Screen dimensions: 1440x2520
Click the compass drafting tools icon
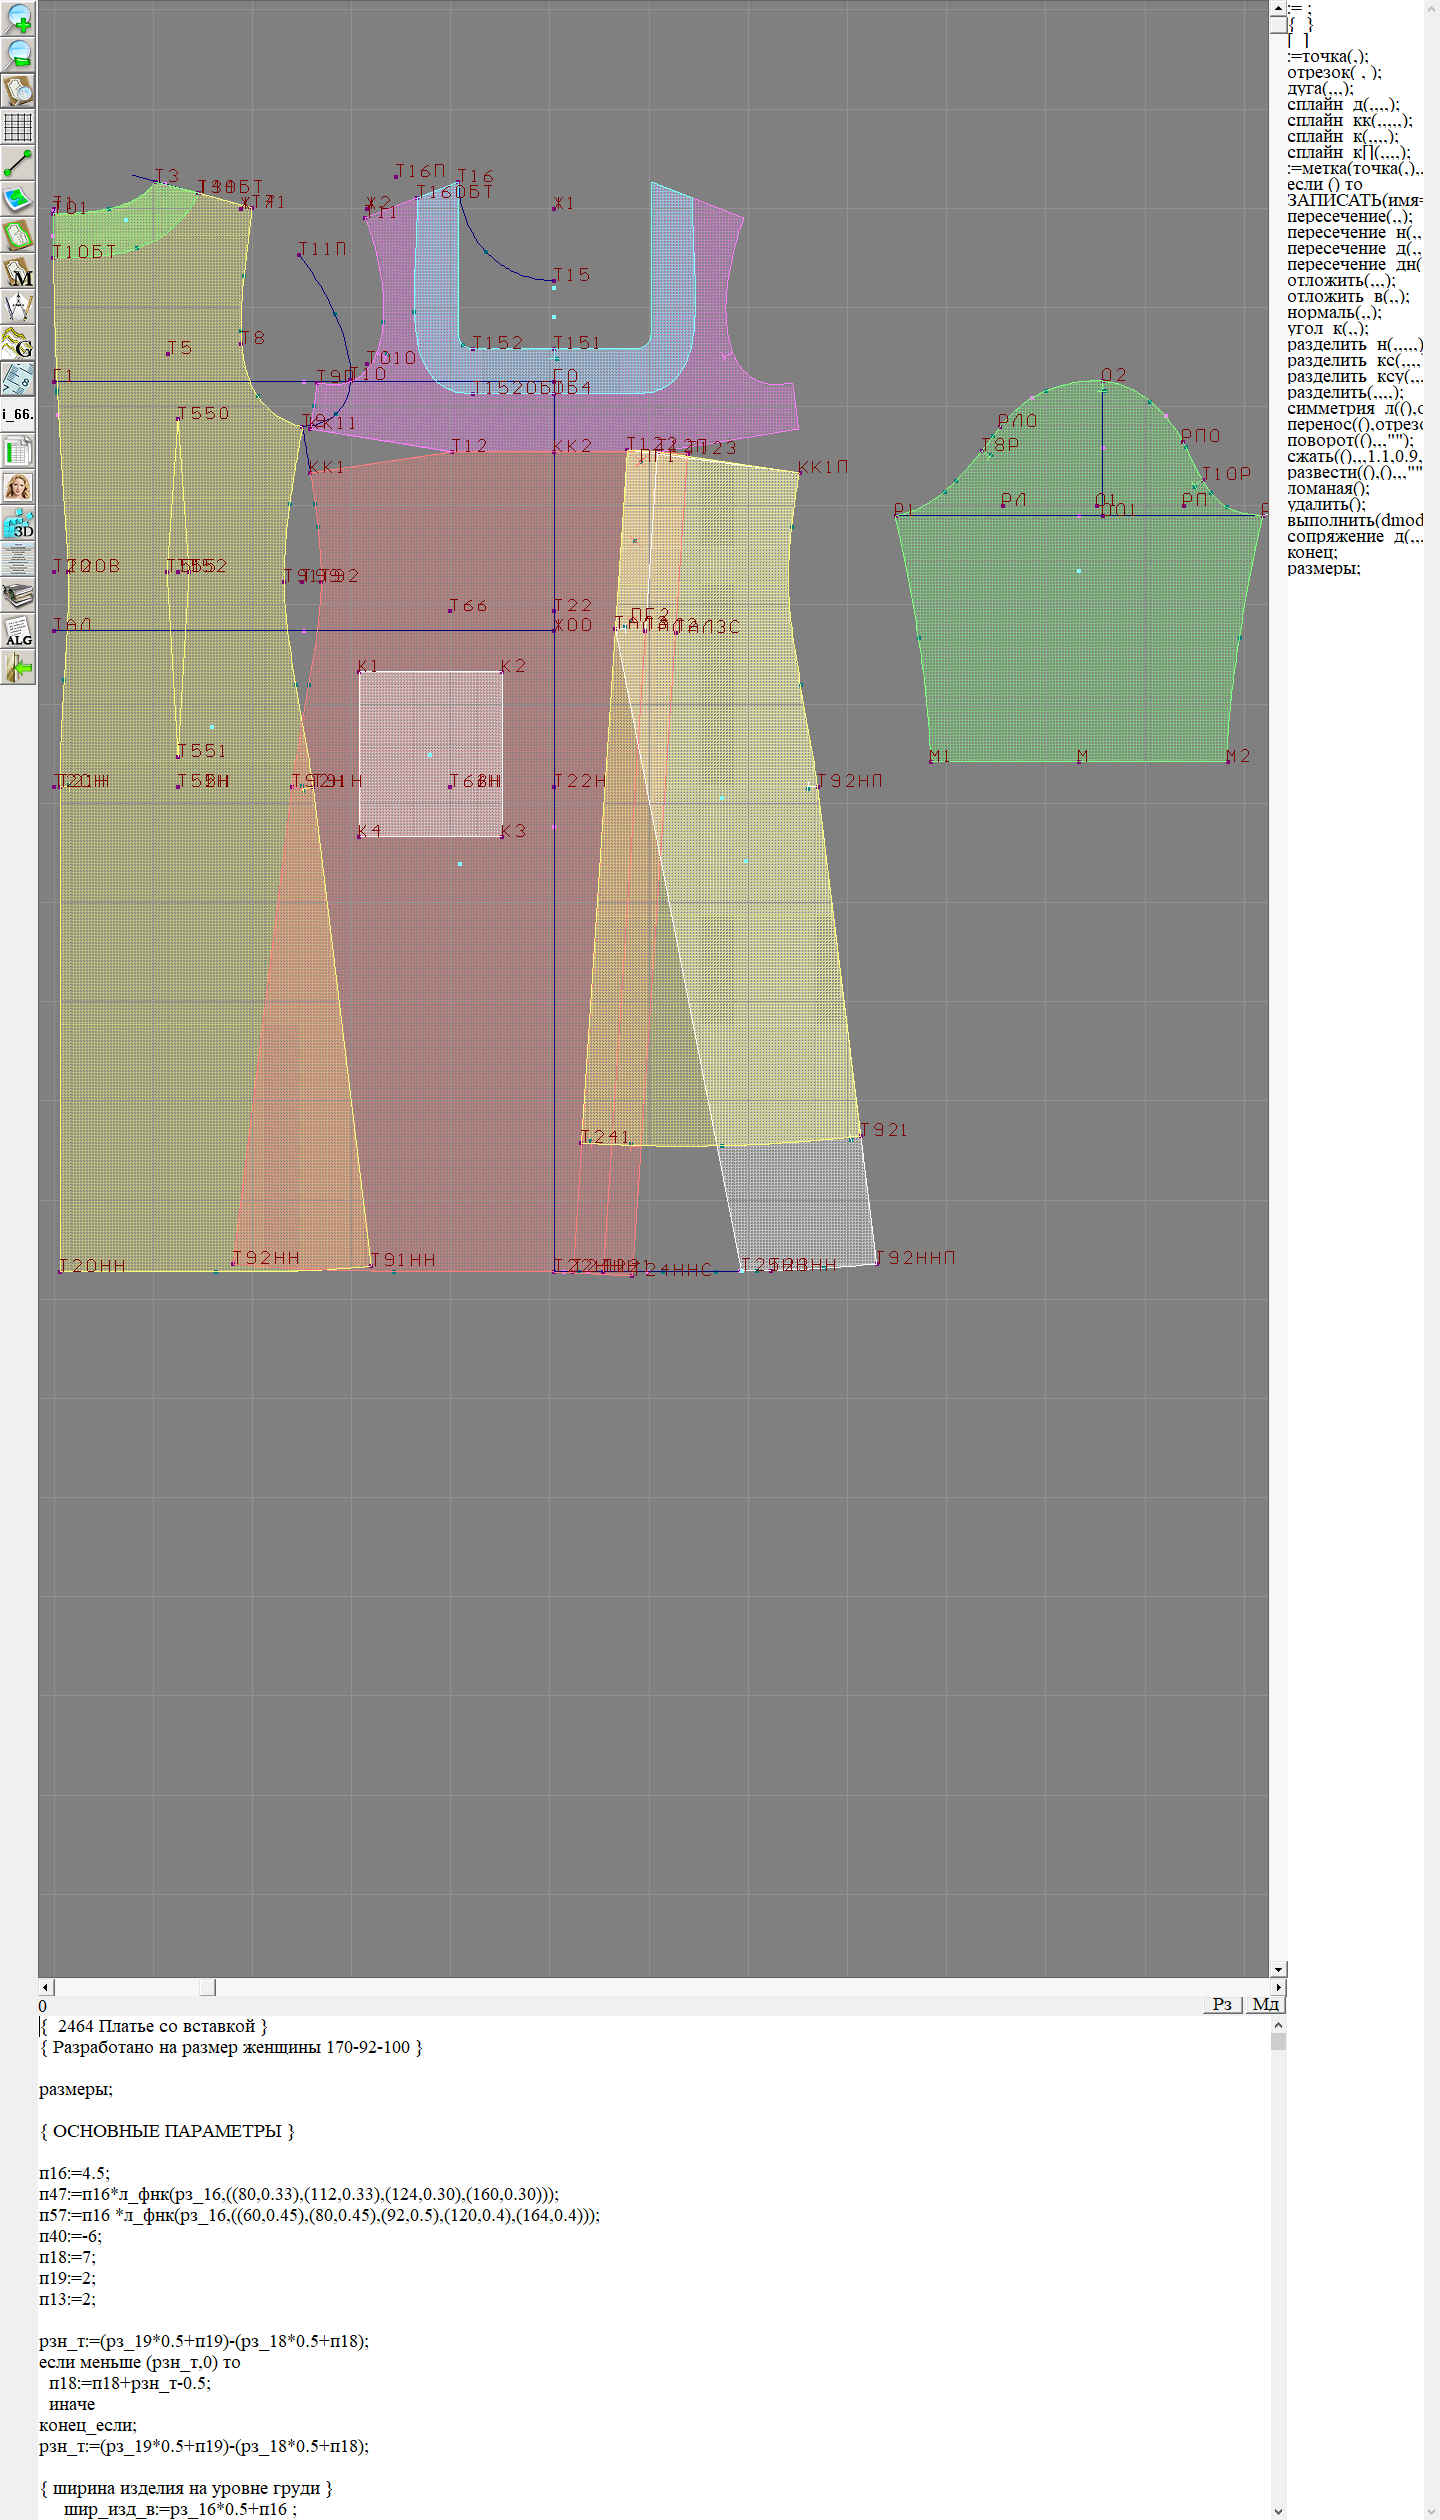(x=18, y=307)
